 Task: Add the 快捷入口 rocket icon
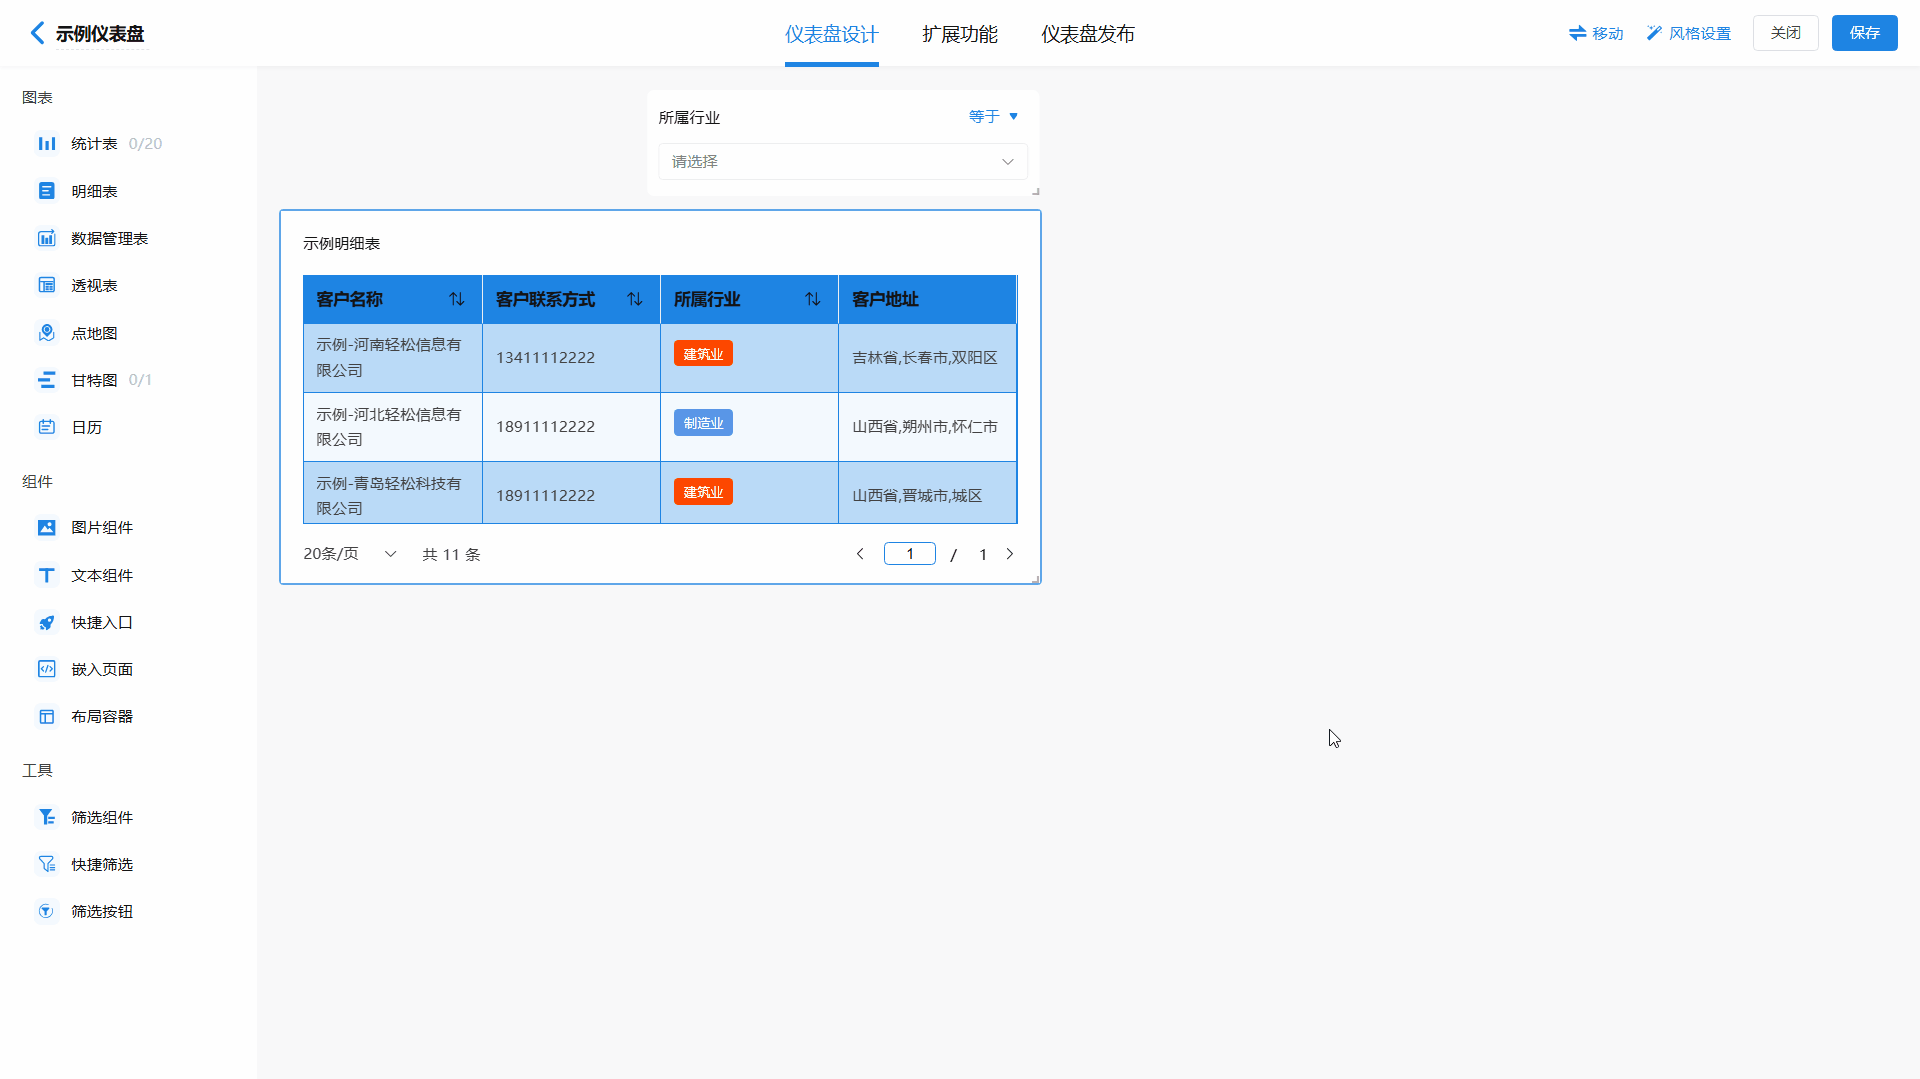[x=47, y=622]
